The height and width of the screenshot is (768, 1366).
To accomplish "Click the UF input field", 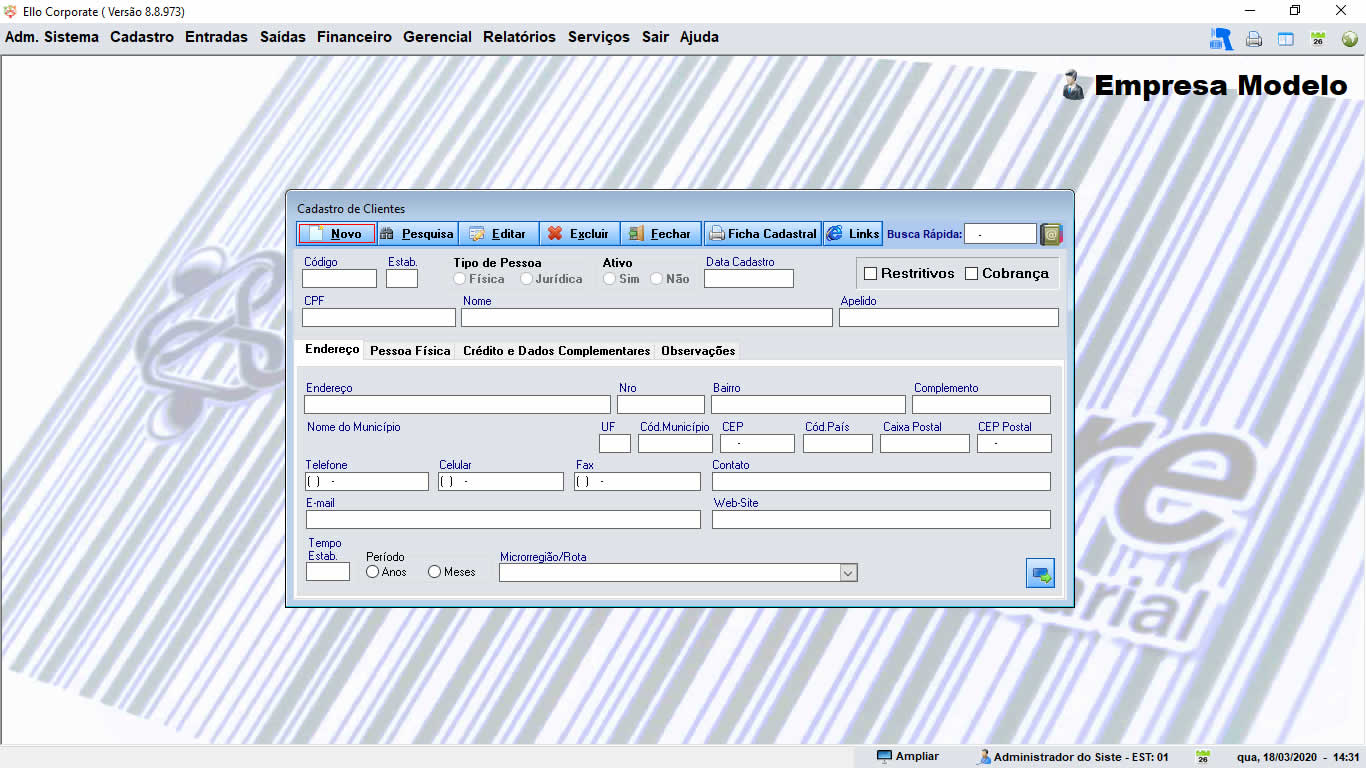I will [615, 443].
